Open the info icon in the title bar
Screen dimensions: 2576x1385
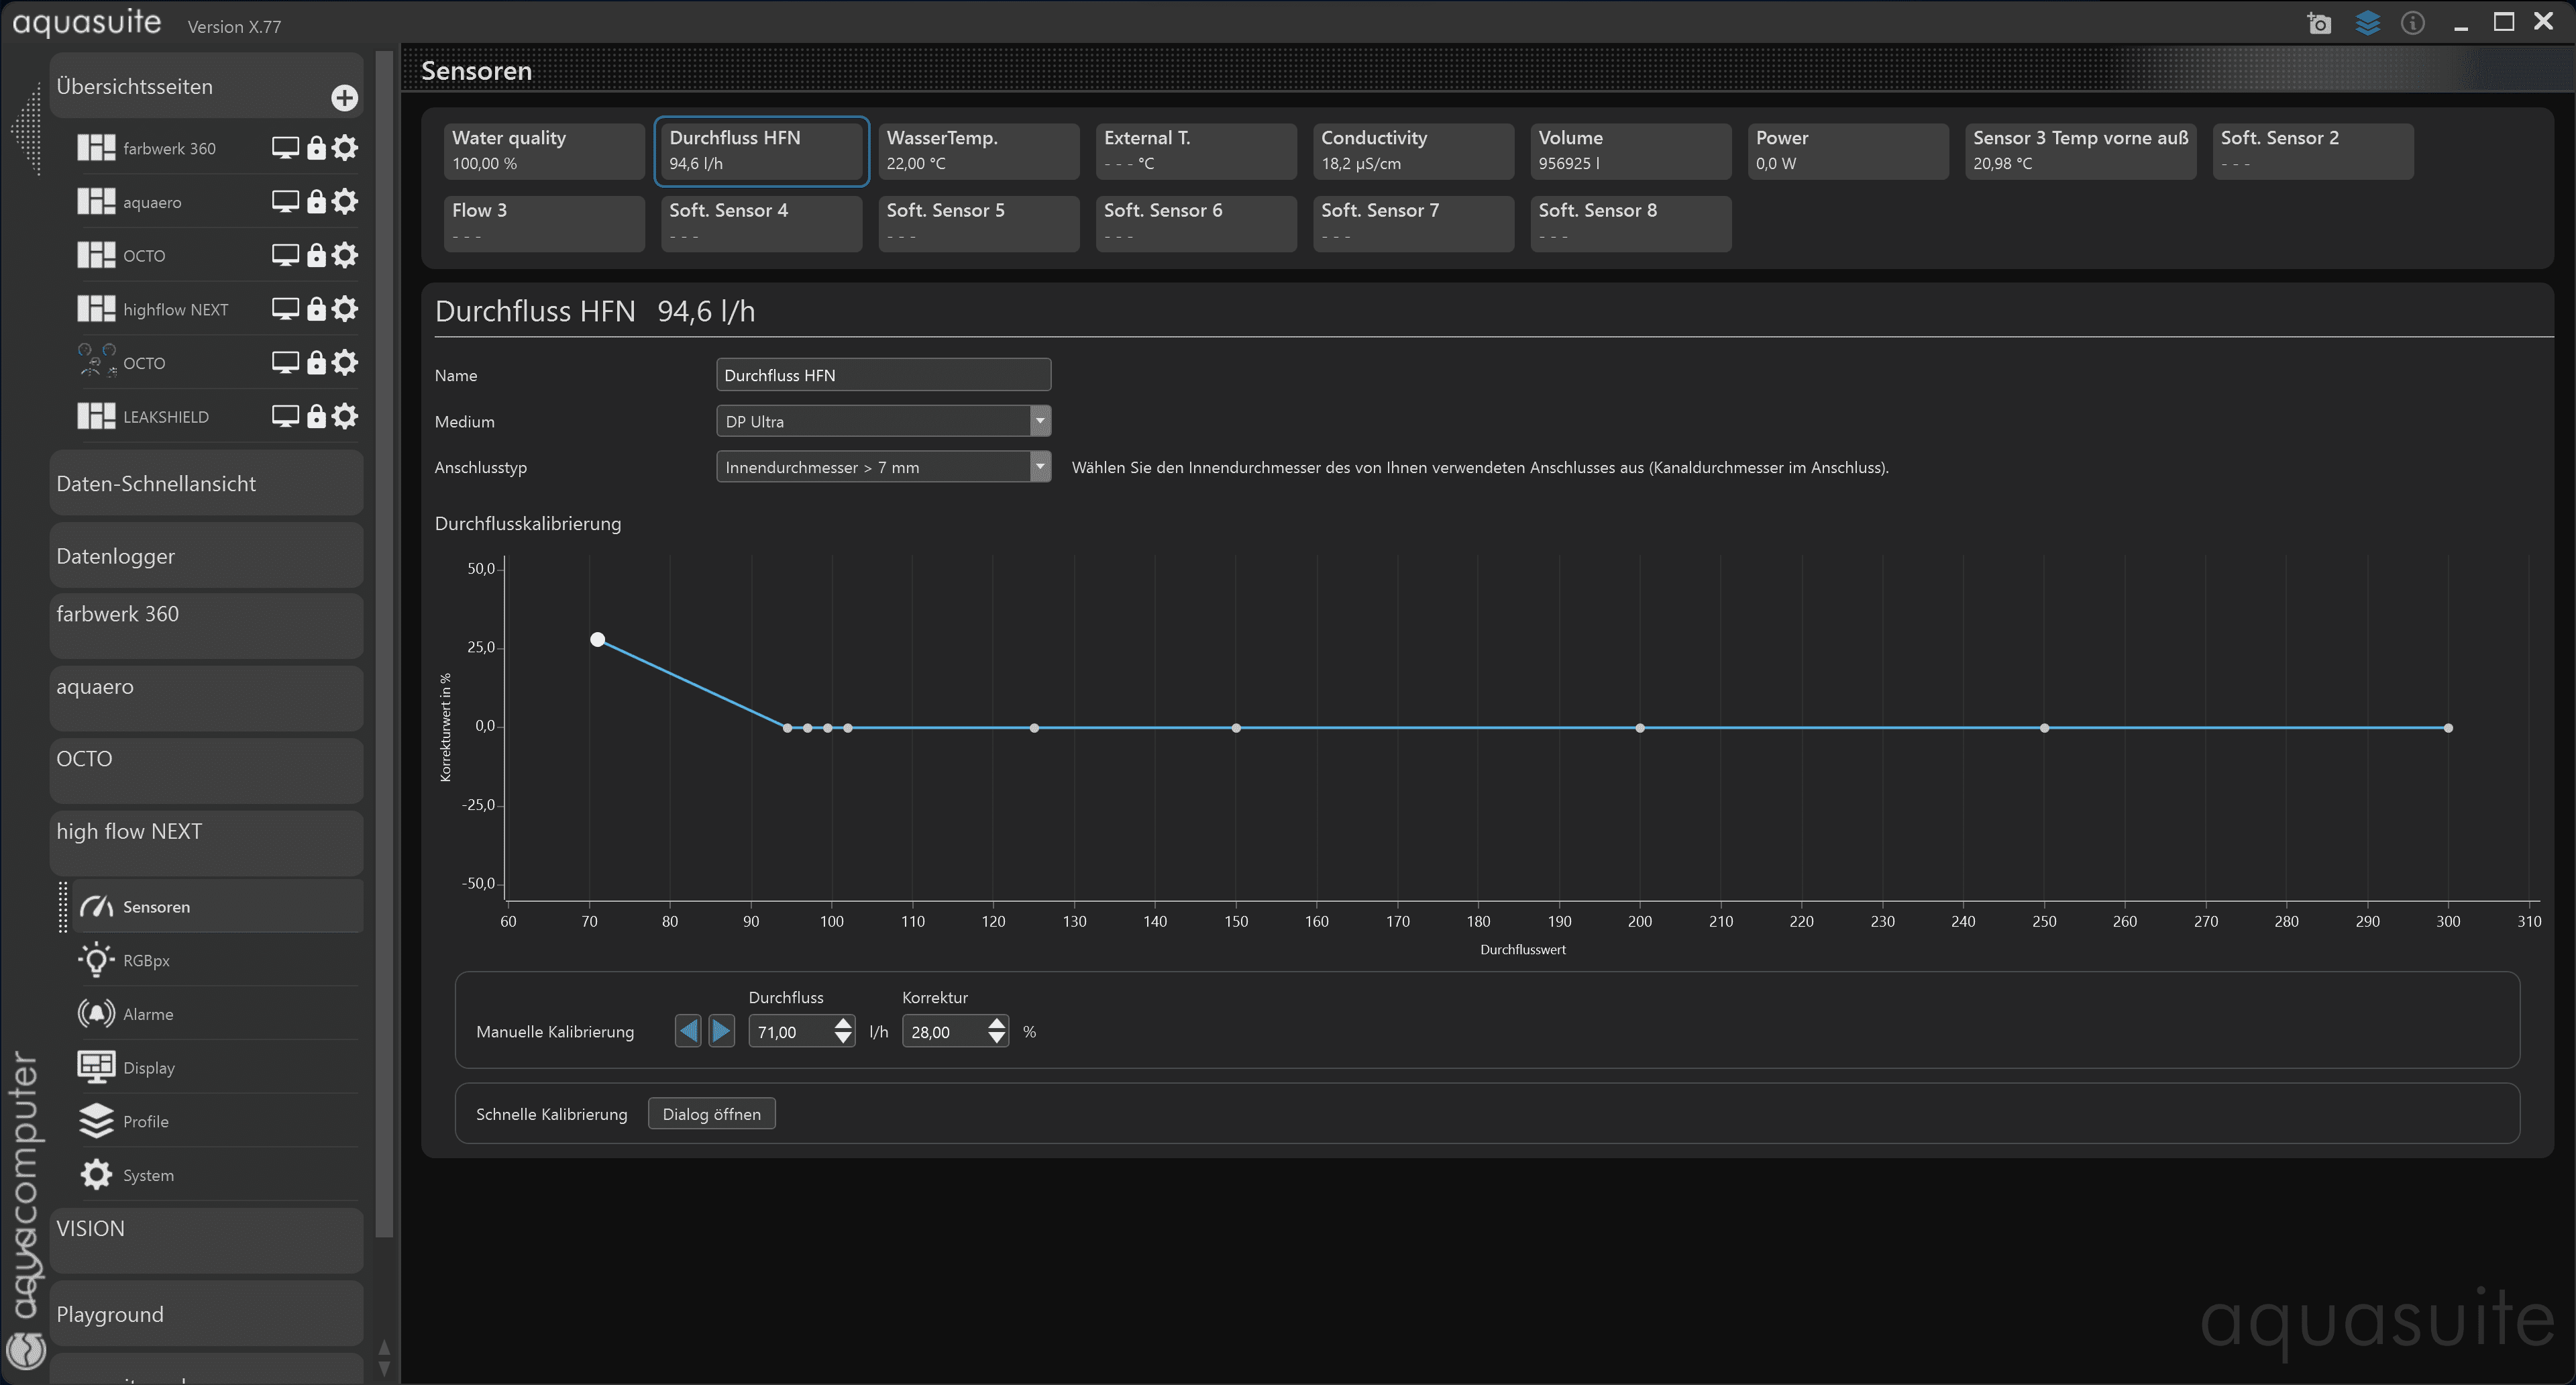2413,23
